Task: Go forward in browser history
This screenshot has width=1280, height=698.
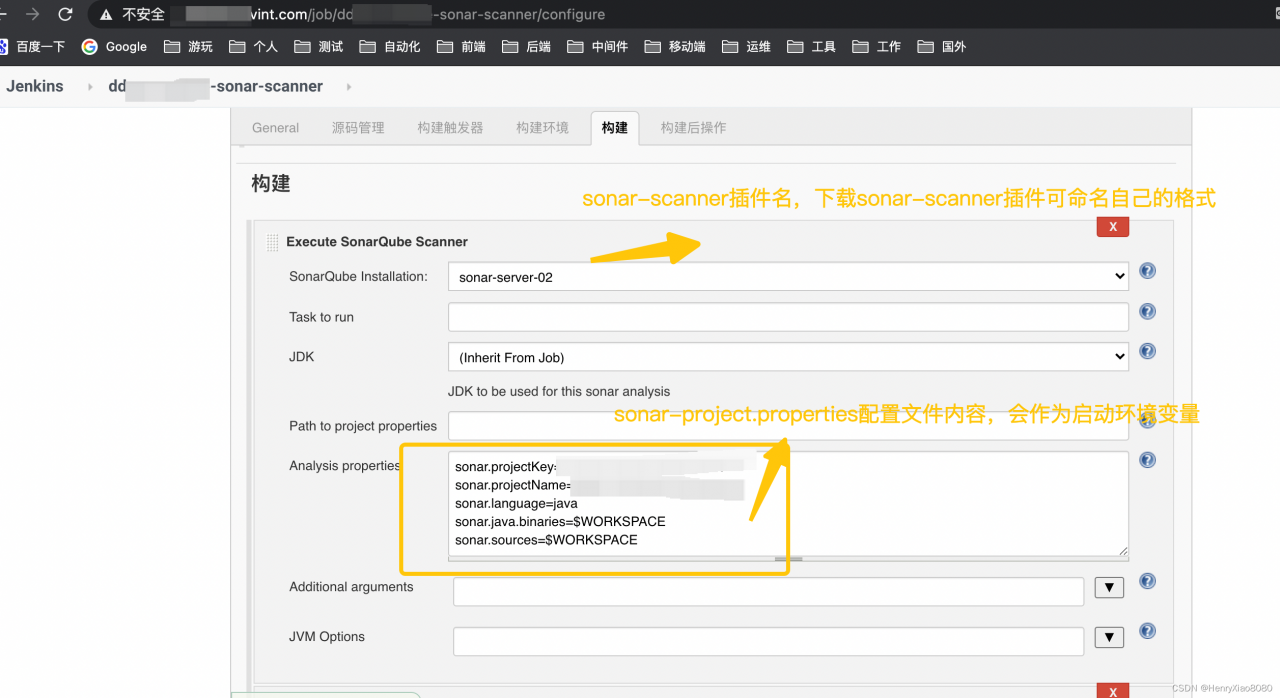Action: click(x=33, y=15)
